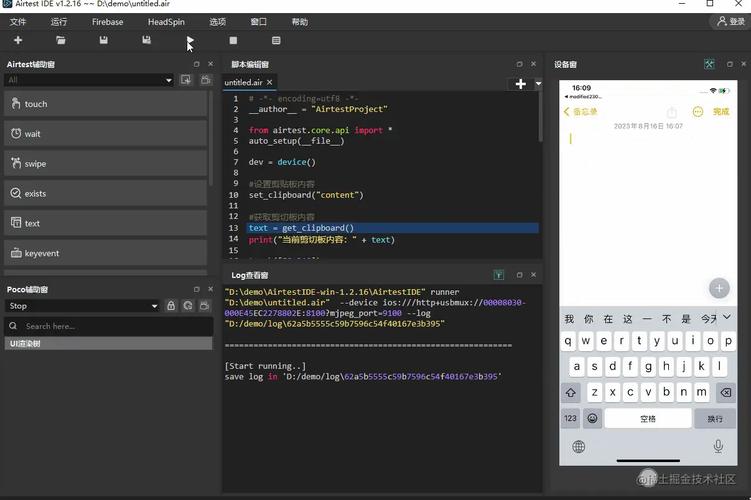Toggle the Log viewer filter icon
Viewport: 751px width, 500px height.
pos(499,275)
